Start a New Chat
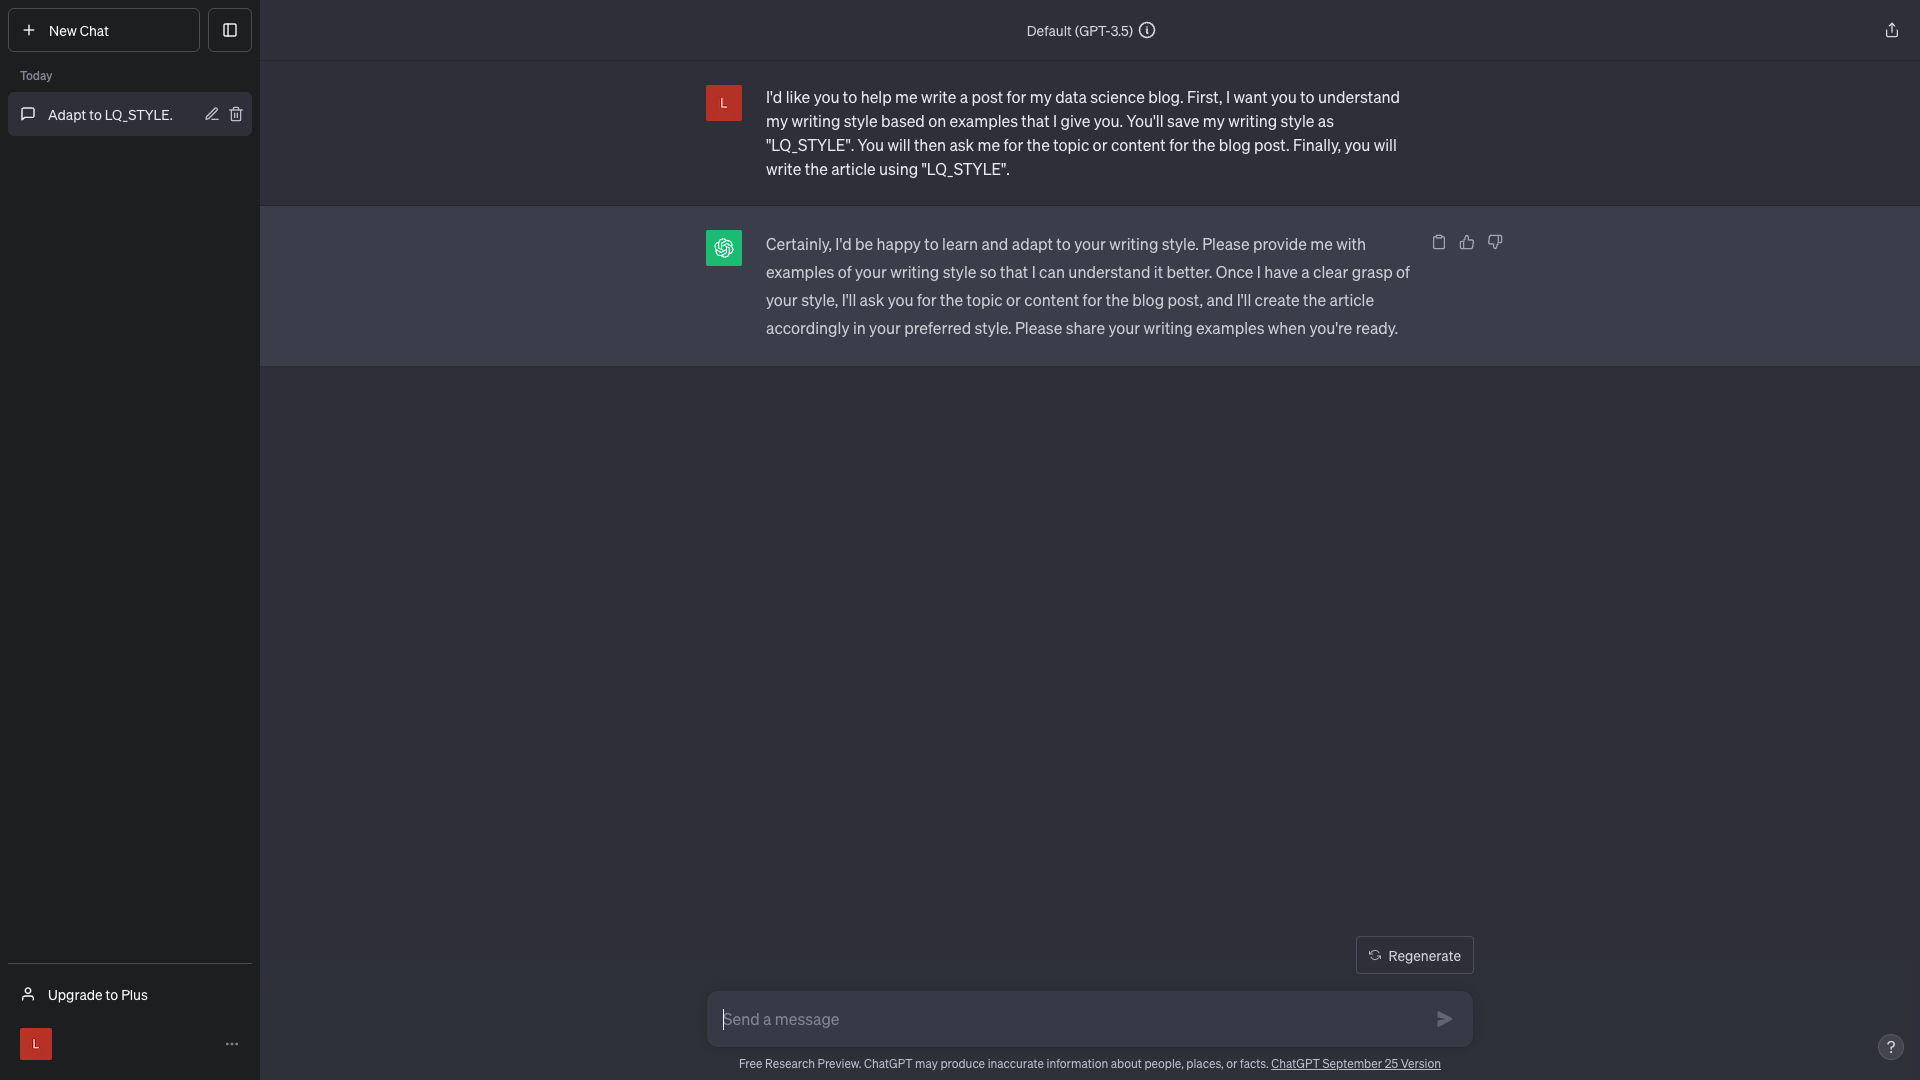 point(104,30)
